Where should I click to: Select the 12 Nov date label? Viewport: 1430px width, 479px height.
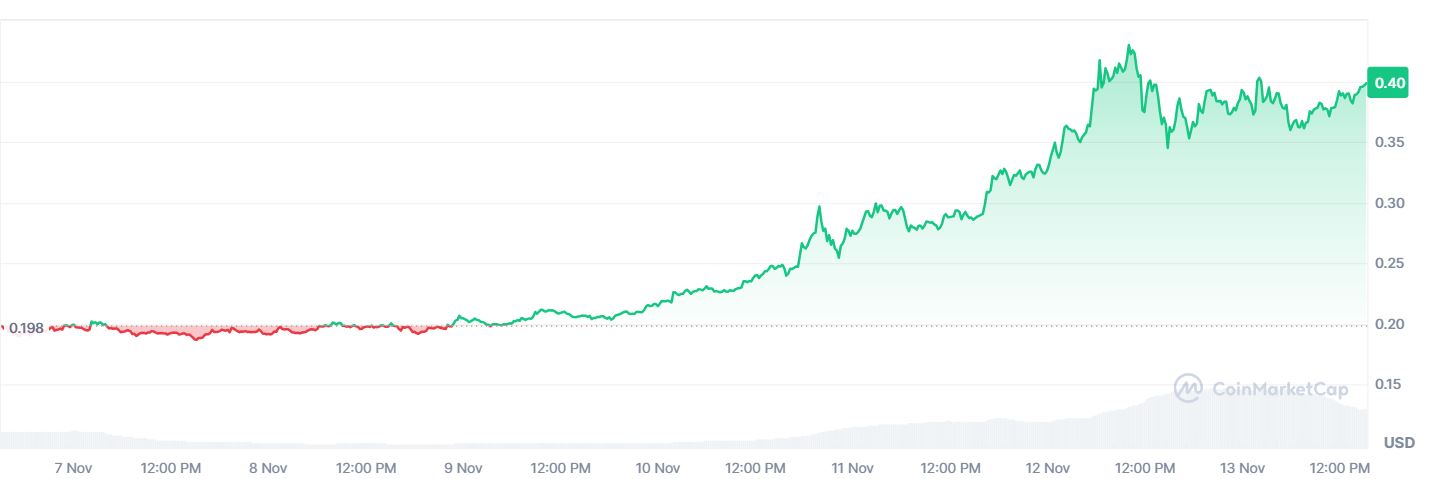[x=1048, y=467]
